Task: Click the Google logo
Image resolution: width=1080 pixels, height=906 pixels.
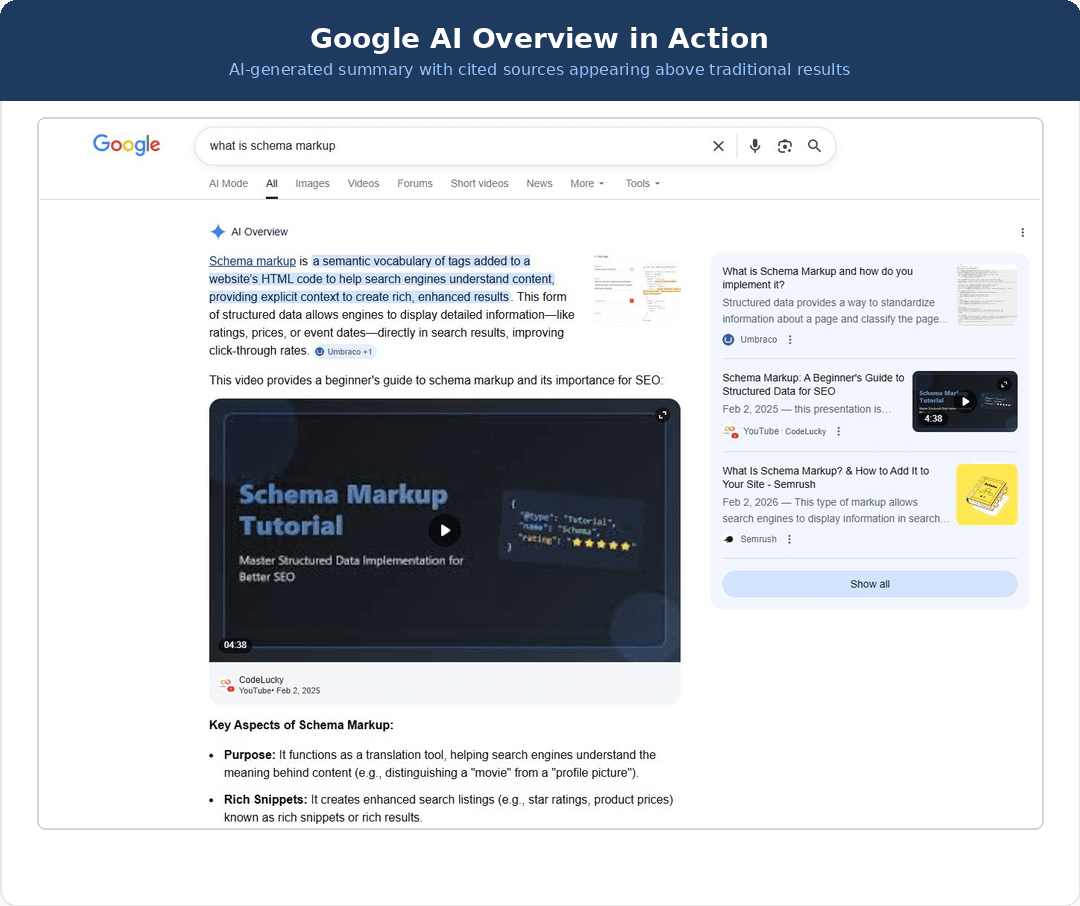Action: pos(127,145)
